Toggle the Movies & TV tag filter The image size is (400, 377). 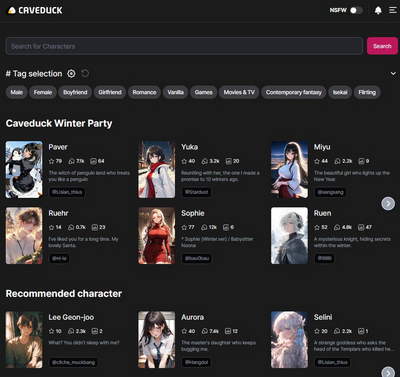239,92
